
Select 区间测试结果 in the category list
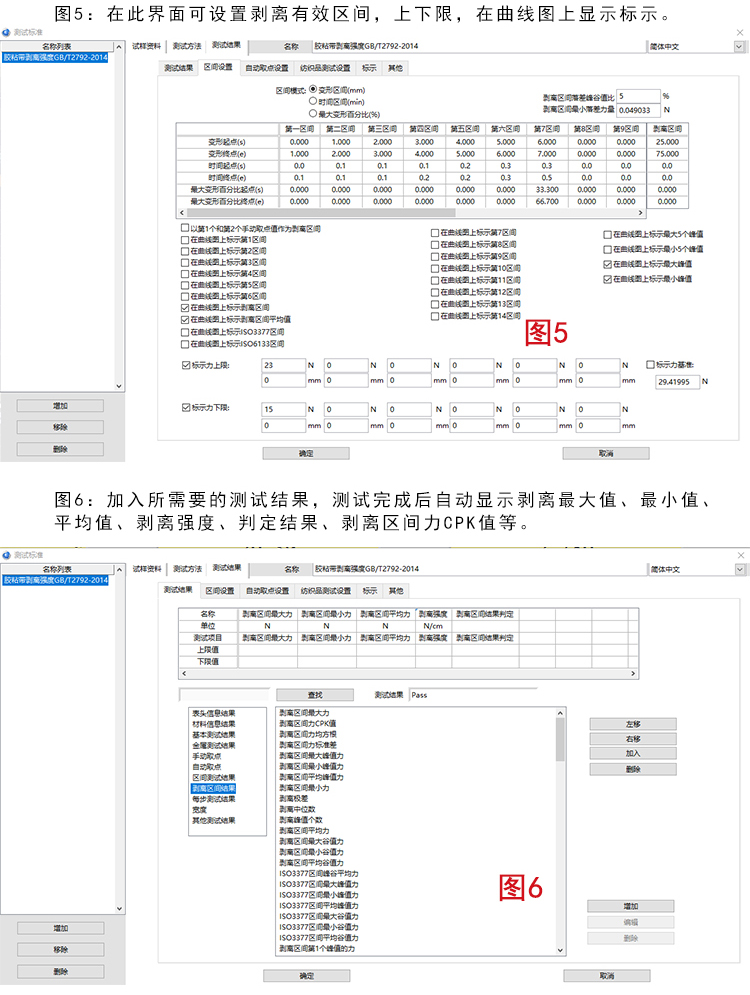(x=214, y=777)
